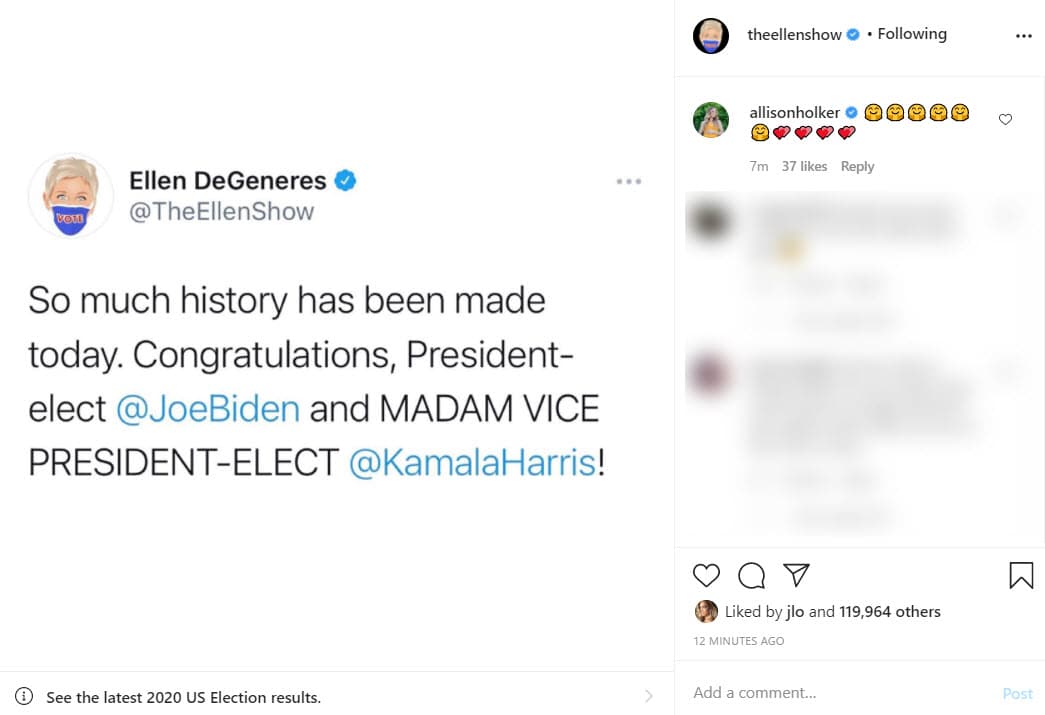Click the info icon next to election results banner

(23, 696)
